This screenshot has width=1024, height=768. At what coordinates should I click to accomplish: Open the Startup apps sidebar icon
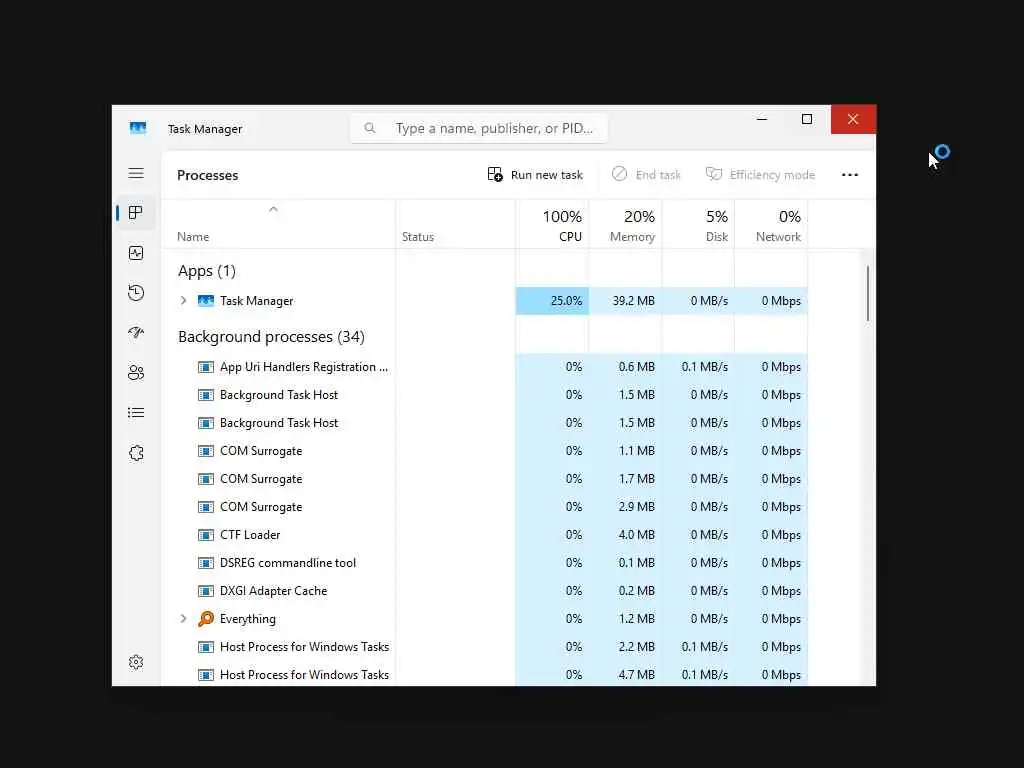pos(136,332)
